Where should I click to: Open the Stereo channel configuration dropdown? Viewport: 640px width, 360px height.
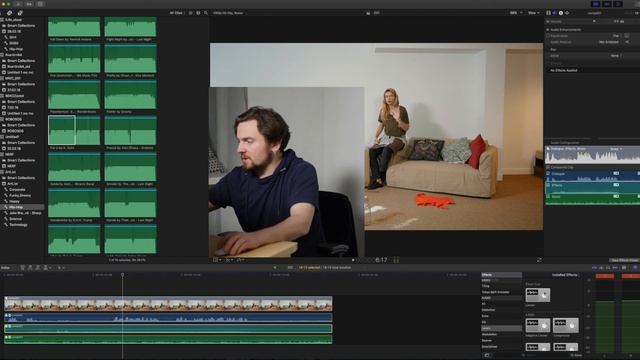(x=616, y=149)
